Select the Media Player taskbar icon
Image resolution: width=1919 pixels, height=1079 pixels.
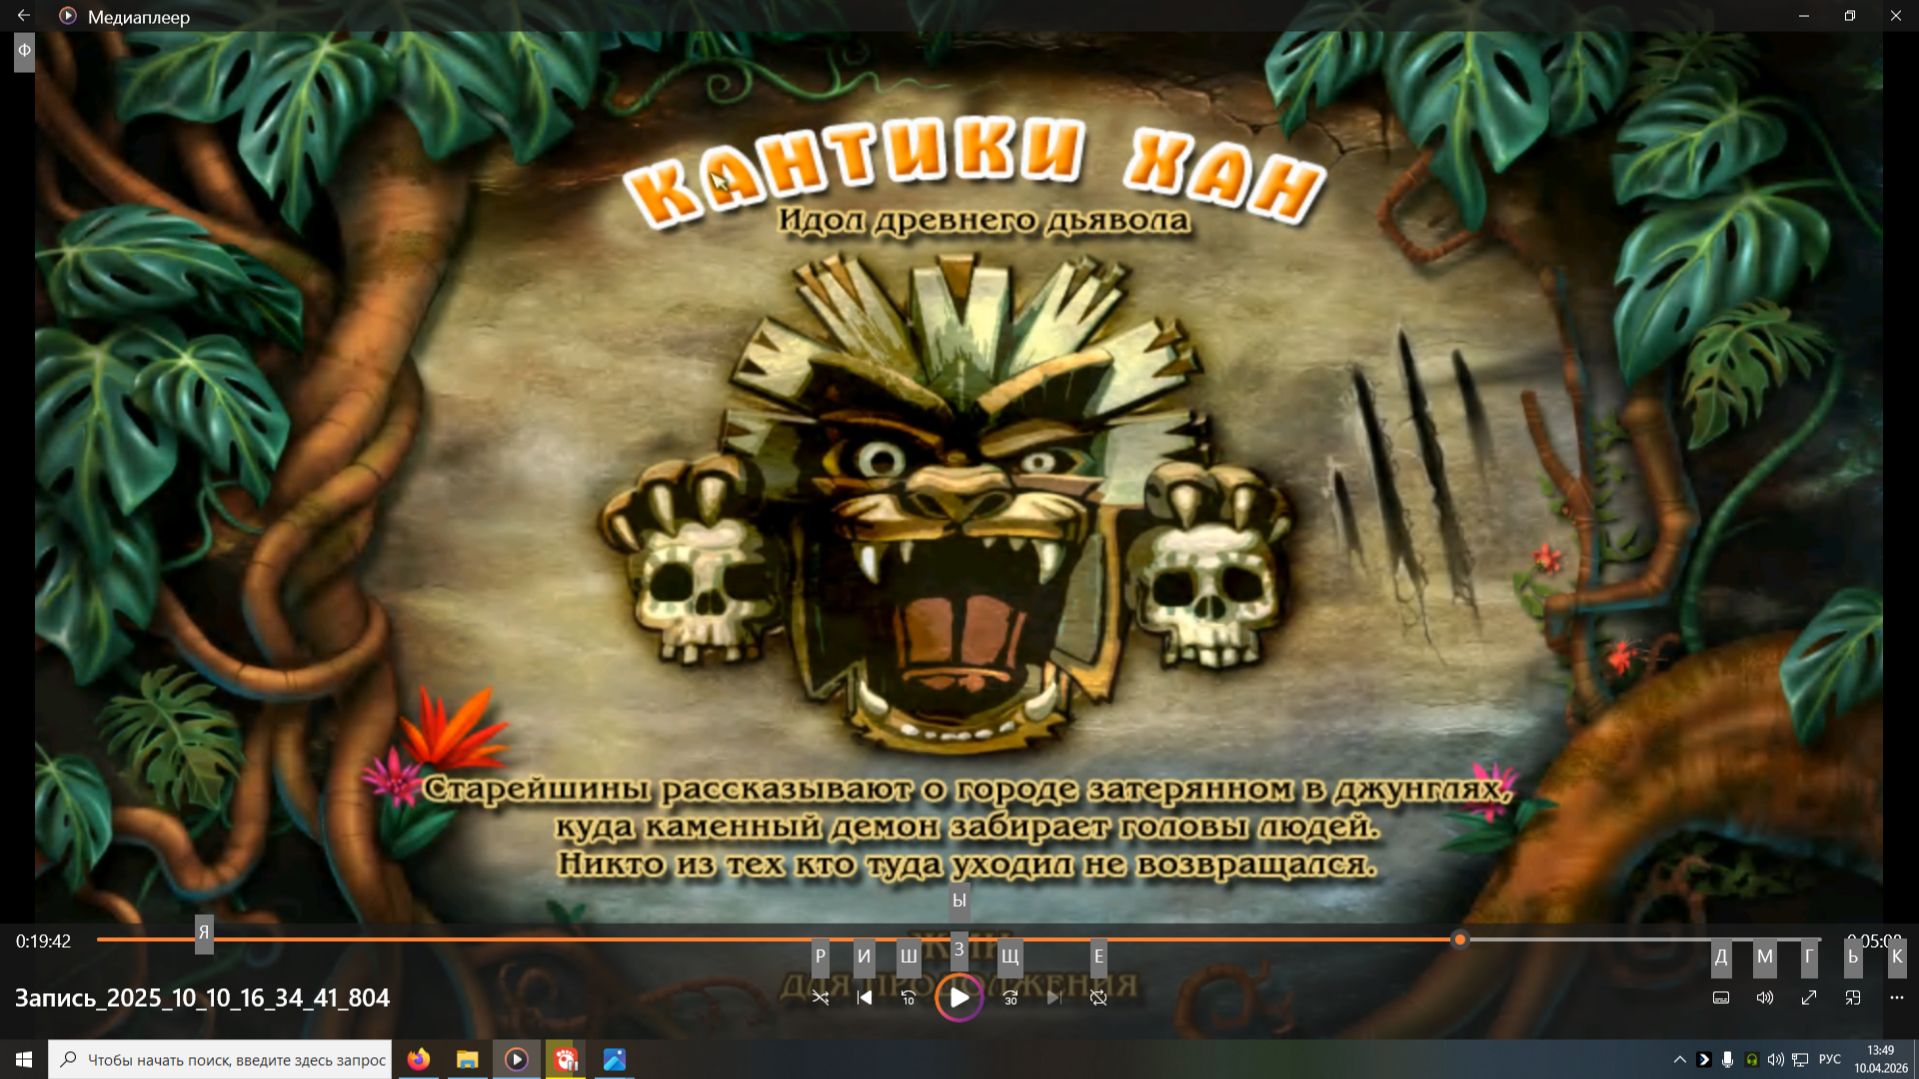point(516,1059)
